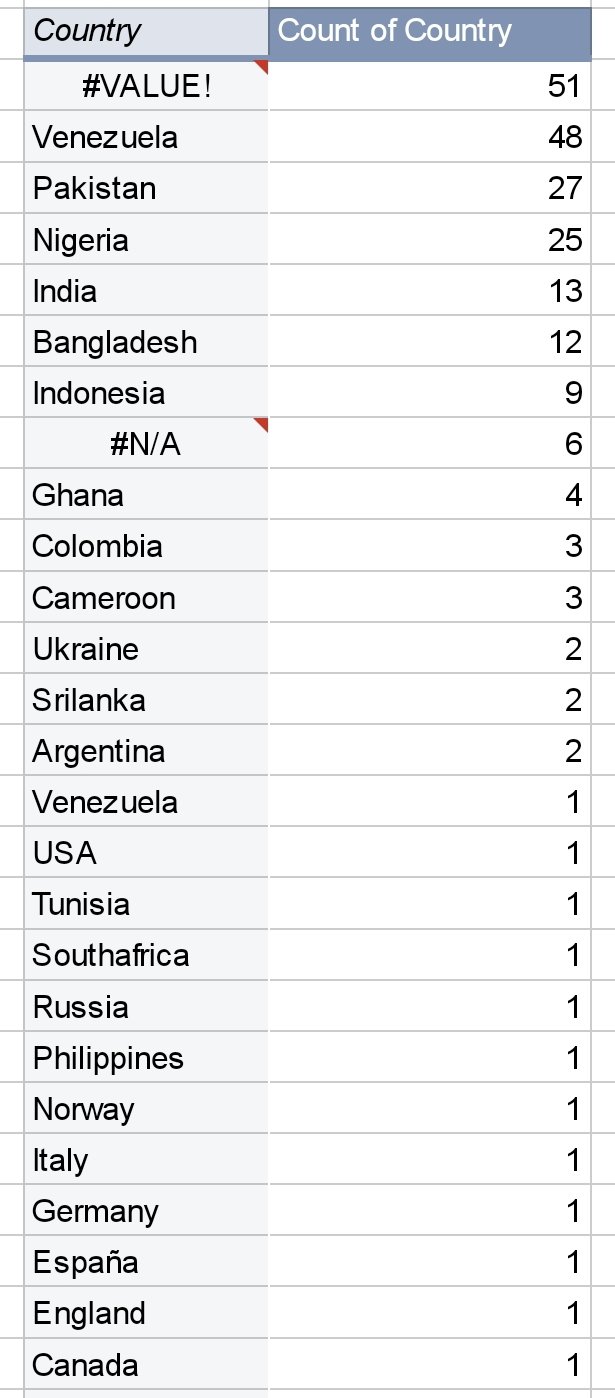Select the #VALUE! error cell

(146, 87)
